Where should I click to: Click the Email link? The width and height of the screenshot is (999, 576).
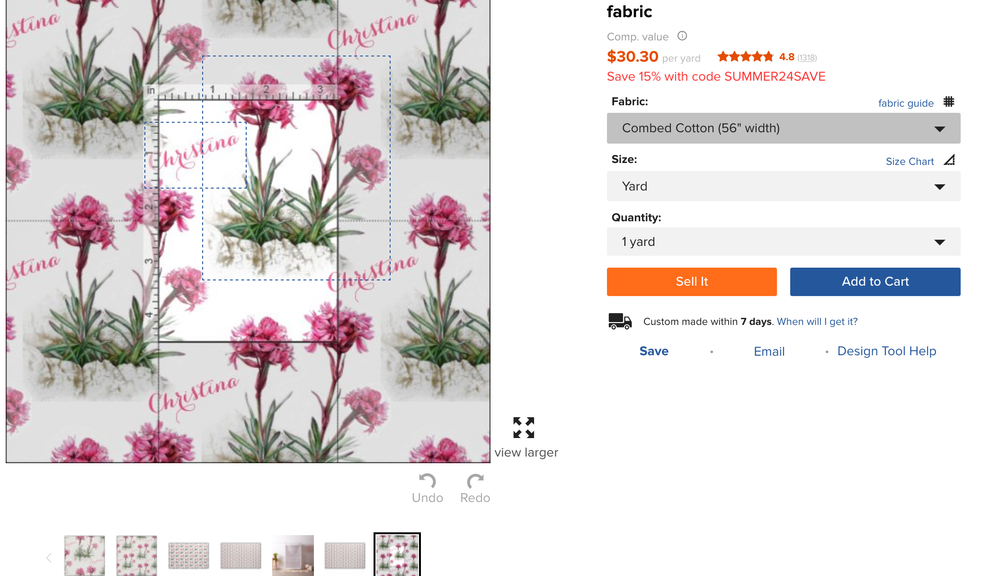coord(769,351)
